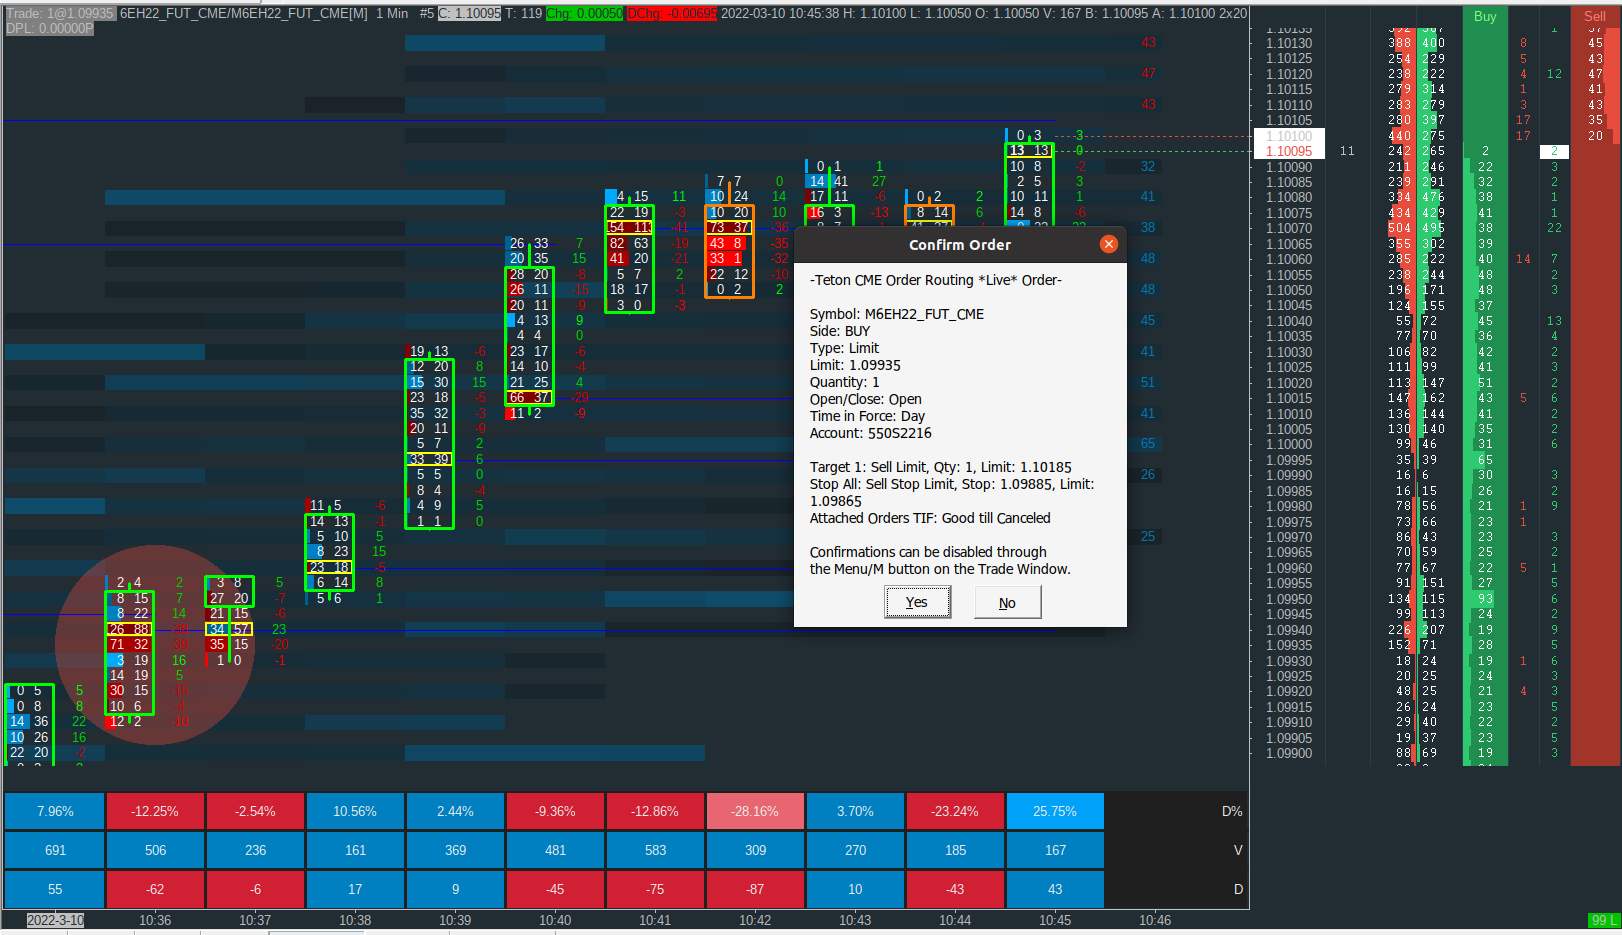1622x935 pixels.
Task: Click the 7.96% delta percent cell
Action: click(55, 811)
